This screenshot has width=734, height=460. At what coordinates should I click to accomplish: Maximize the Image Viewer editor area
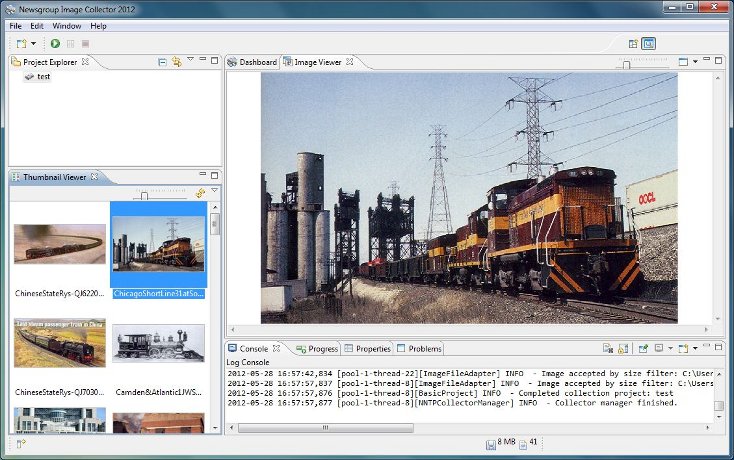coord(719,60)
